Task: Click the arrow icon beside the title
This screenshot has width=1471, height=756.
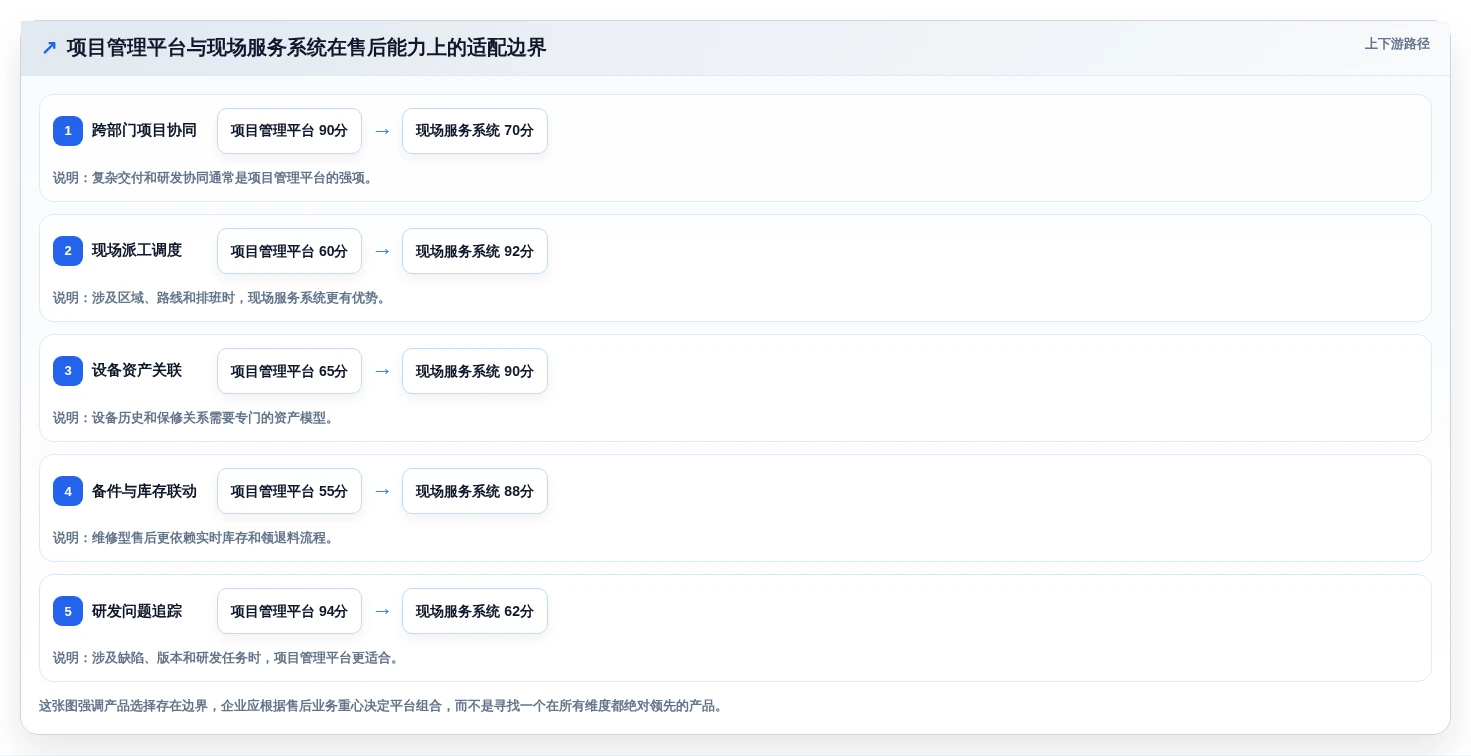Action: 49,48
